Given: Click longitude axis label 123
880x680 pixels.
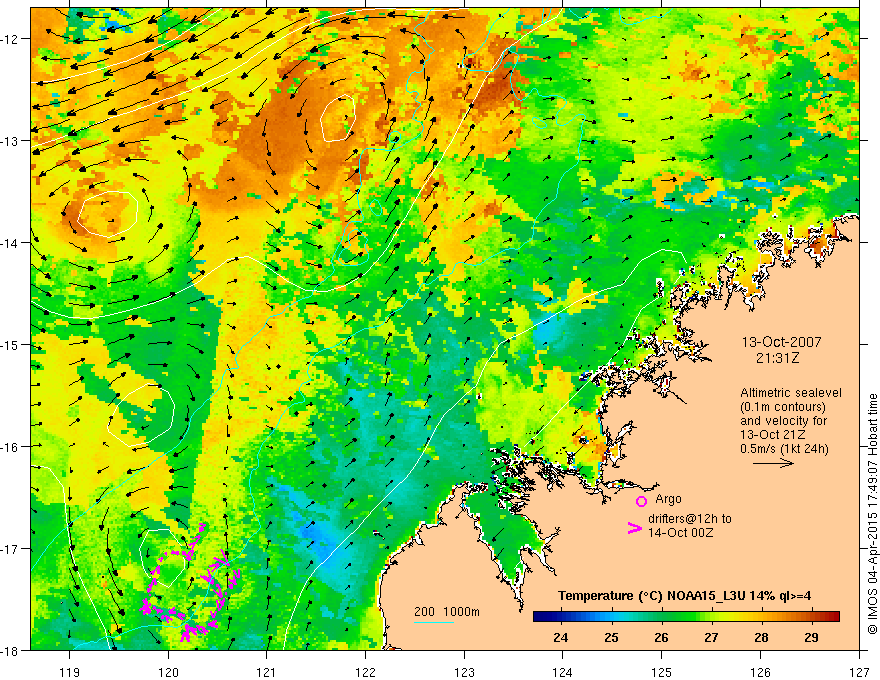Looking at the screenshot, I should pos(464,672).
